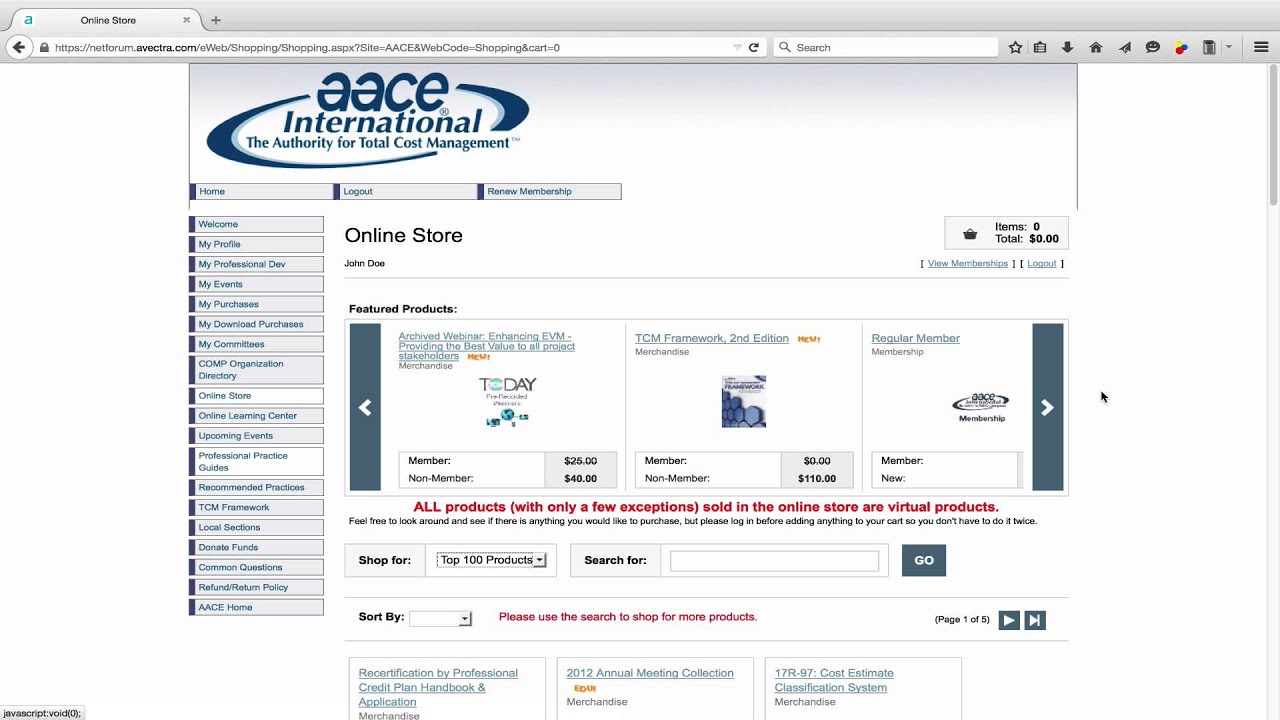The height and width of the screenshot is (720, 1280).
Task: Jump to the last results page arrow
Action: pos(1035,620)
